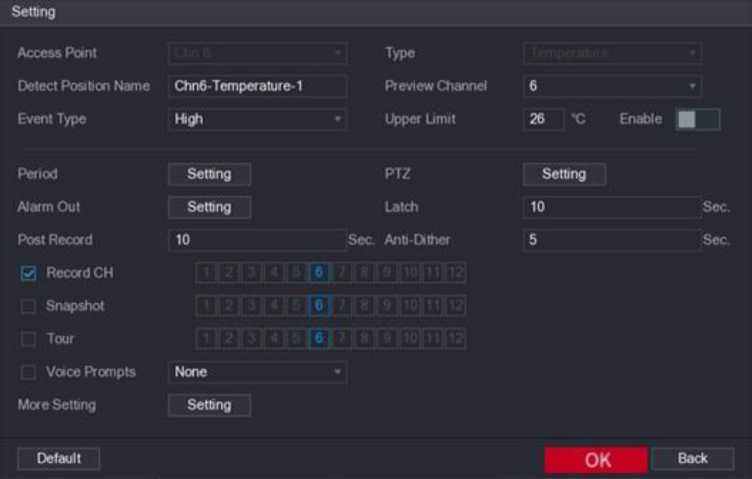The width and height of the screenshot is (752, 479).
Task: Click the Detect Position Name field
Action: (x=257, y=86)
